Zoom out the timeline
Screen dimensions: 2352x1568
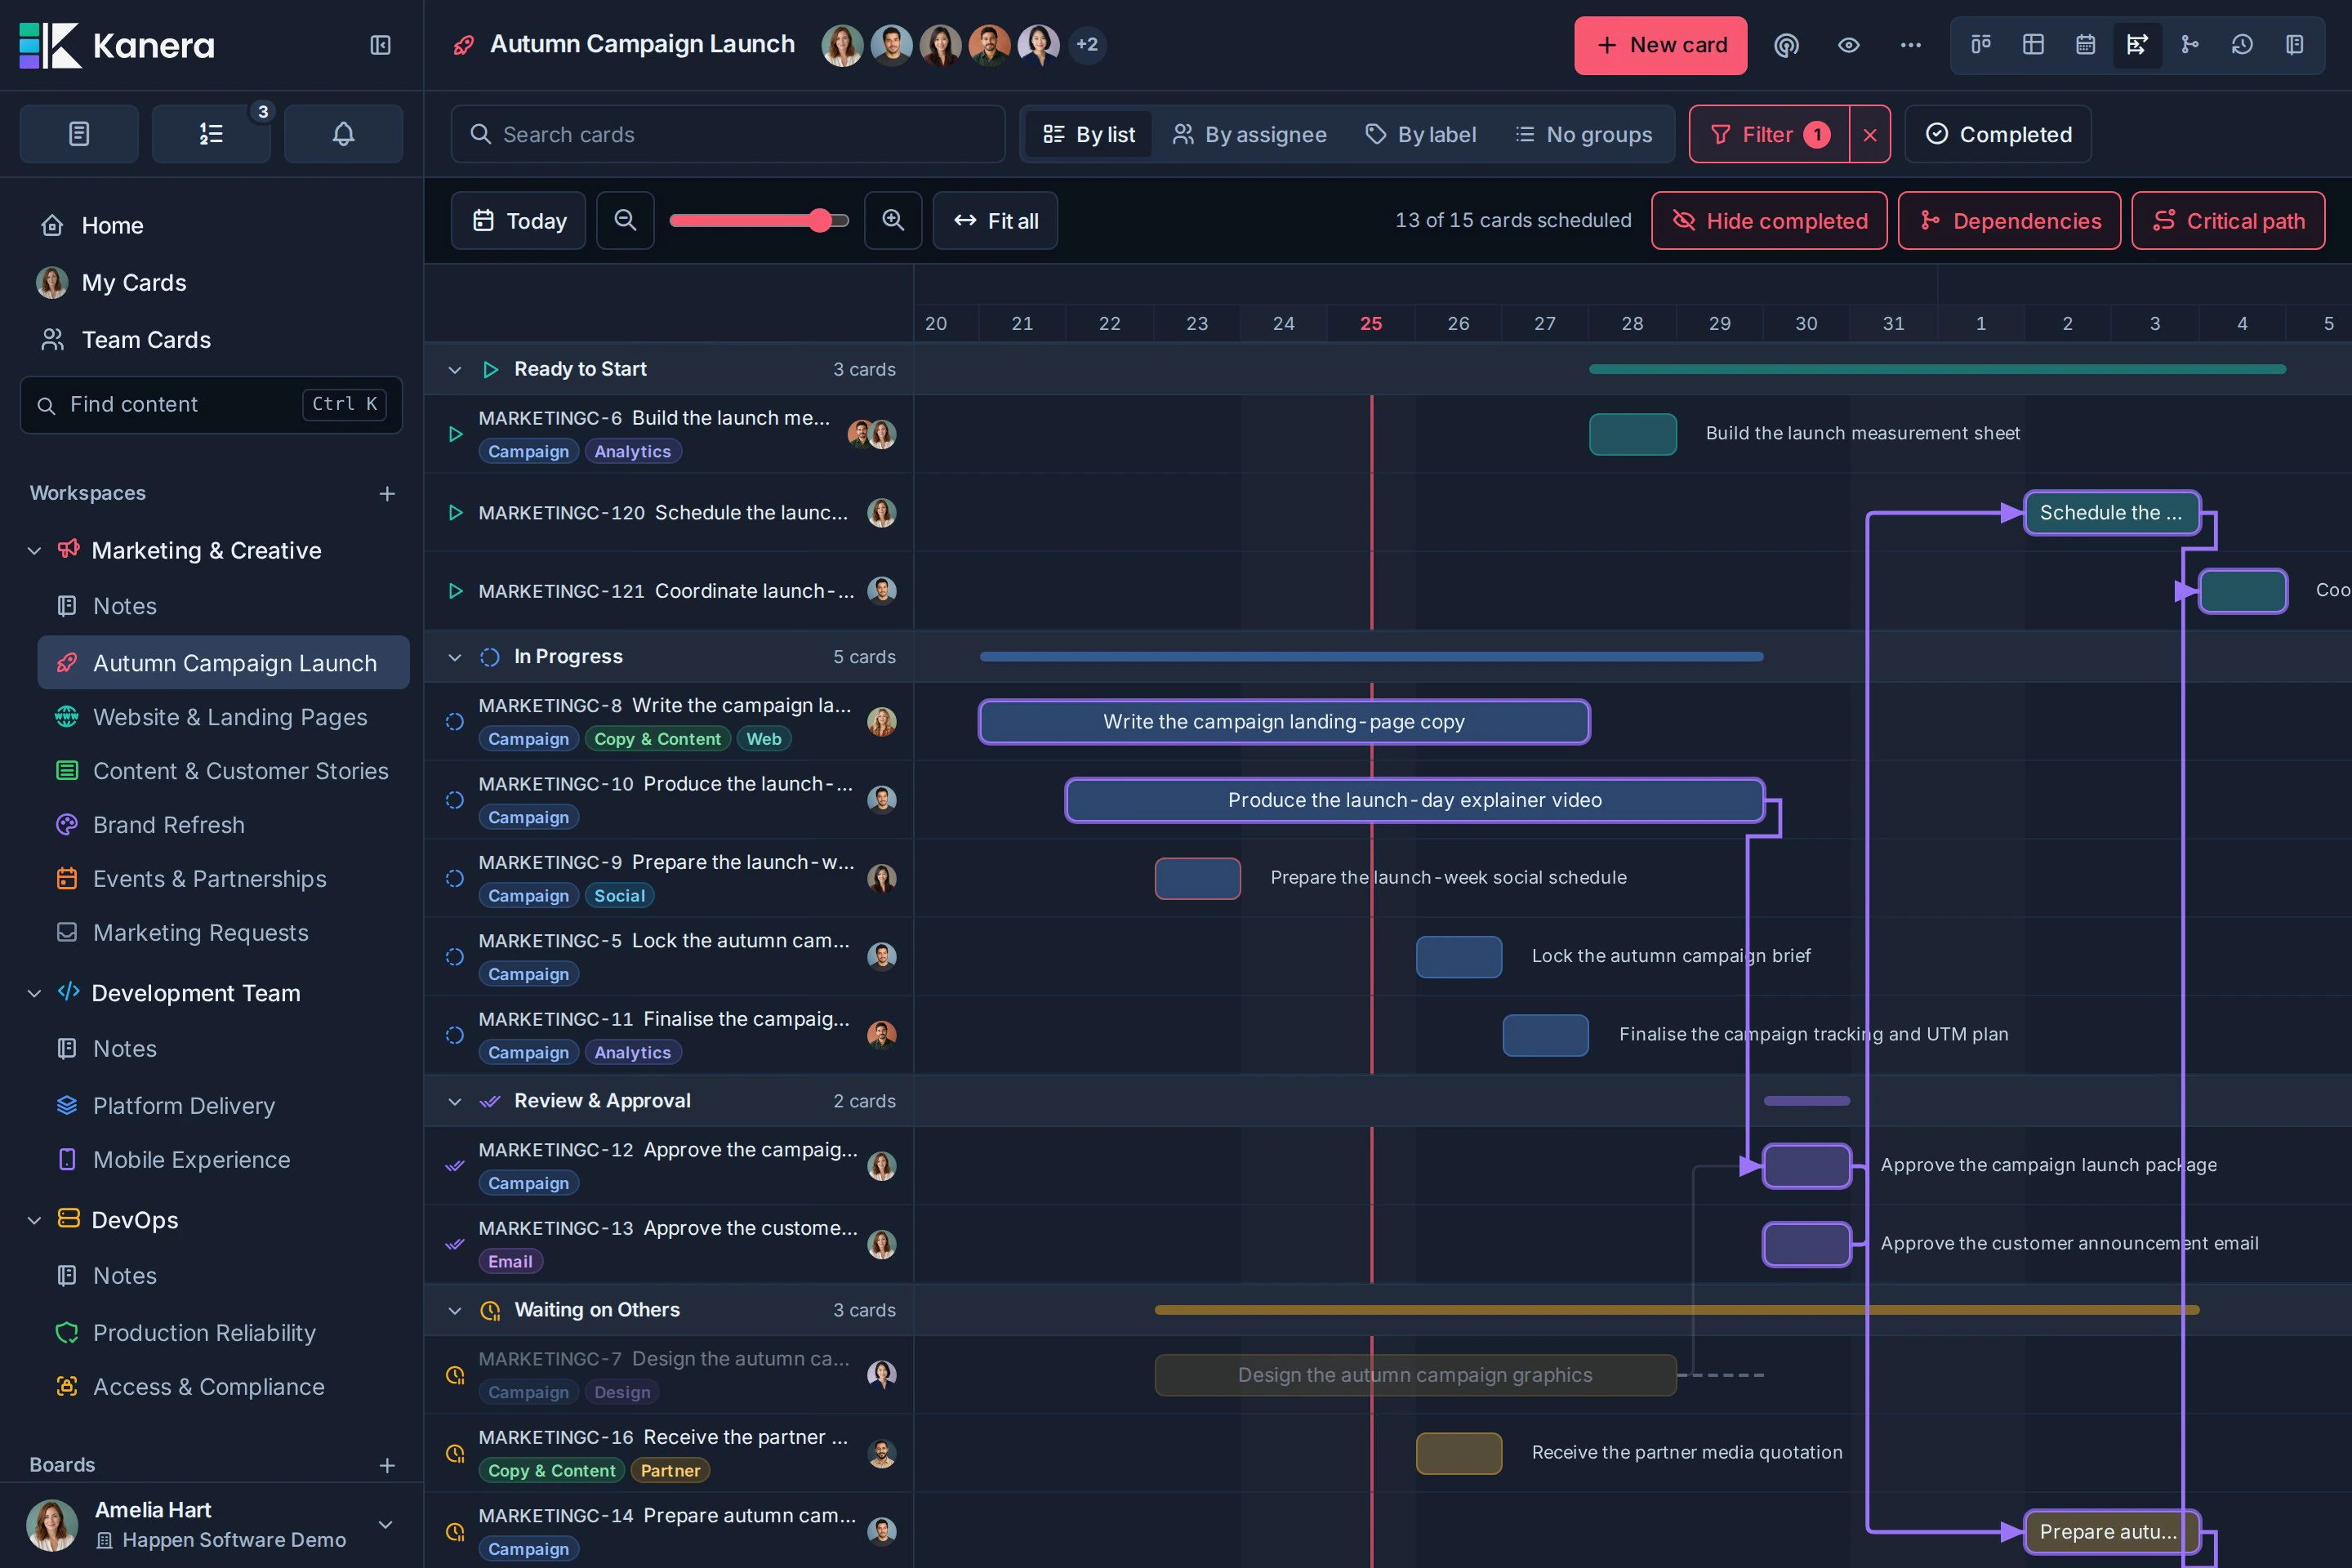pyautogui.click(x=625, y=220)
